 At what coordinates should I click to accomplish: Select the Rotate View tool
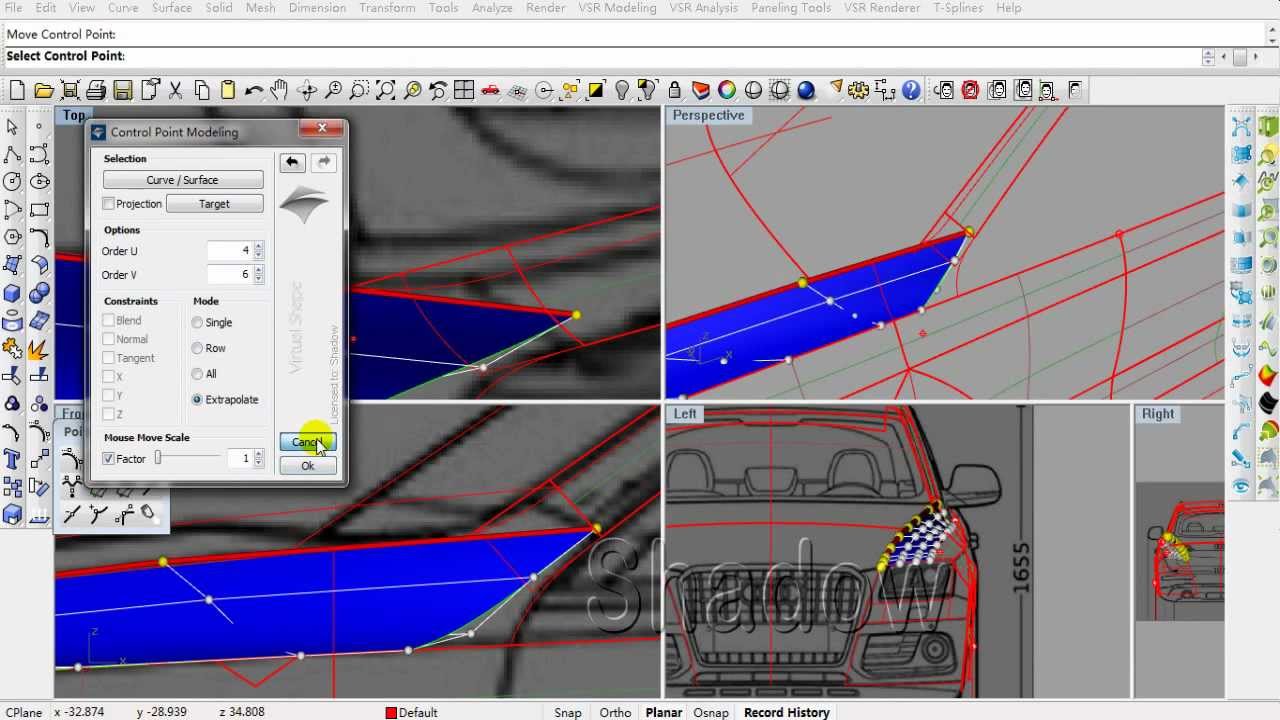coord(307,91)
